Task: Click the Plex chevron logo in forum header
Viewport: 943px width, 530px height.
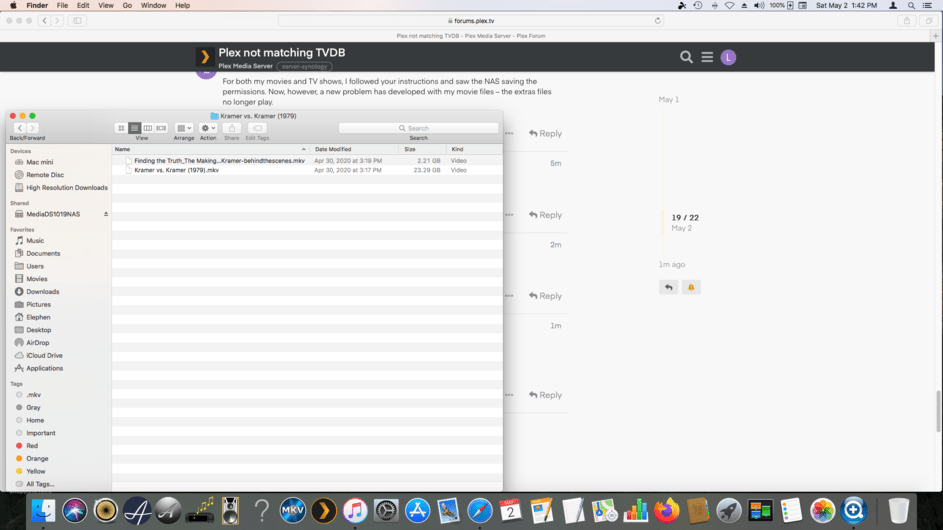Action: click(205, 57)
